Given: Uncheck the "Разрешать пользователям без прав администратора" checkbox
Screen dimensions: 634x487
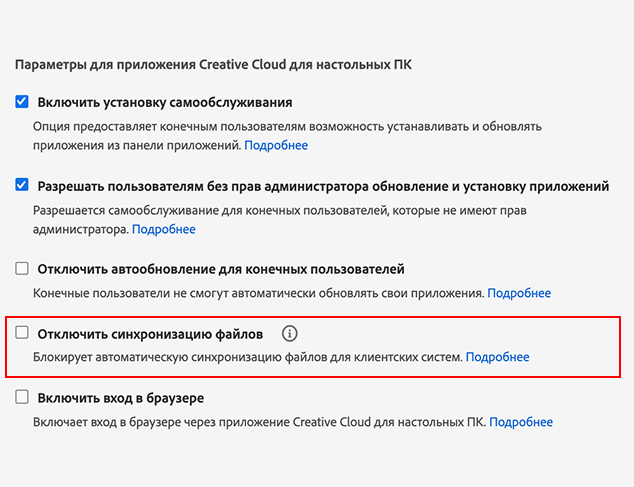Looking at the screenshot, I should [22, 186].
